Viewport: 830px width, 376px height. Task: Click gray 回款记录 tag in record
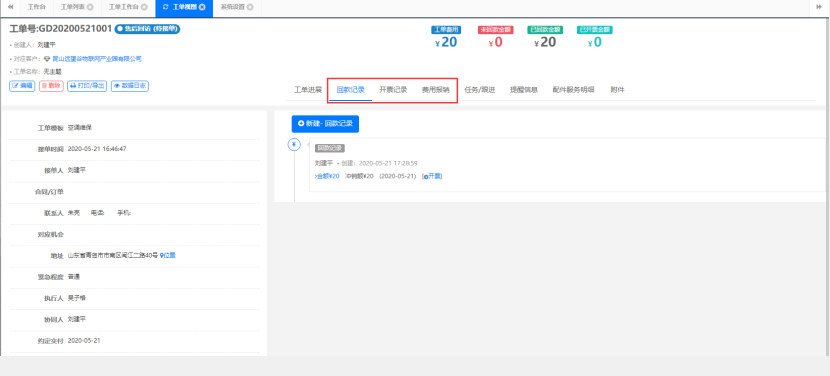[x=330, y=149]
